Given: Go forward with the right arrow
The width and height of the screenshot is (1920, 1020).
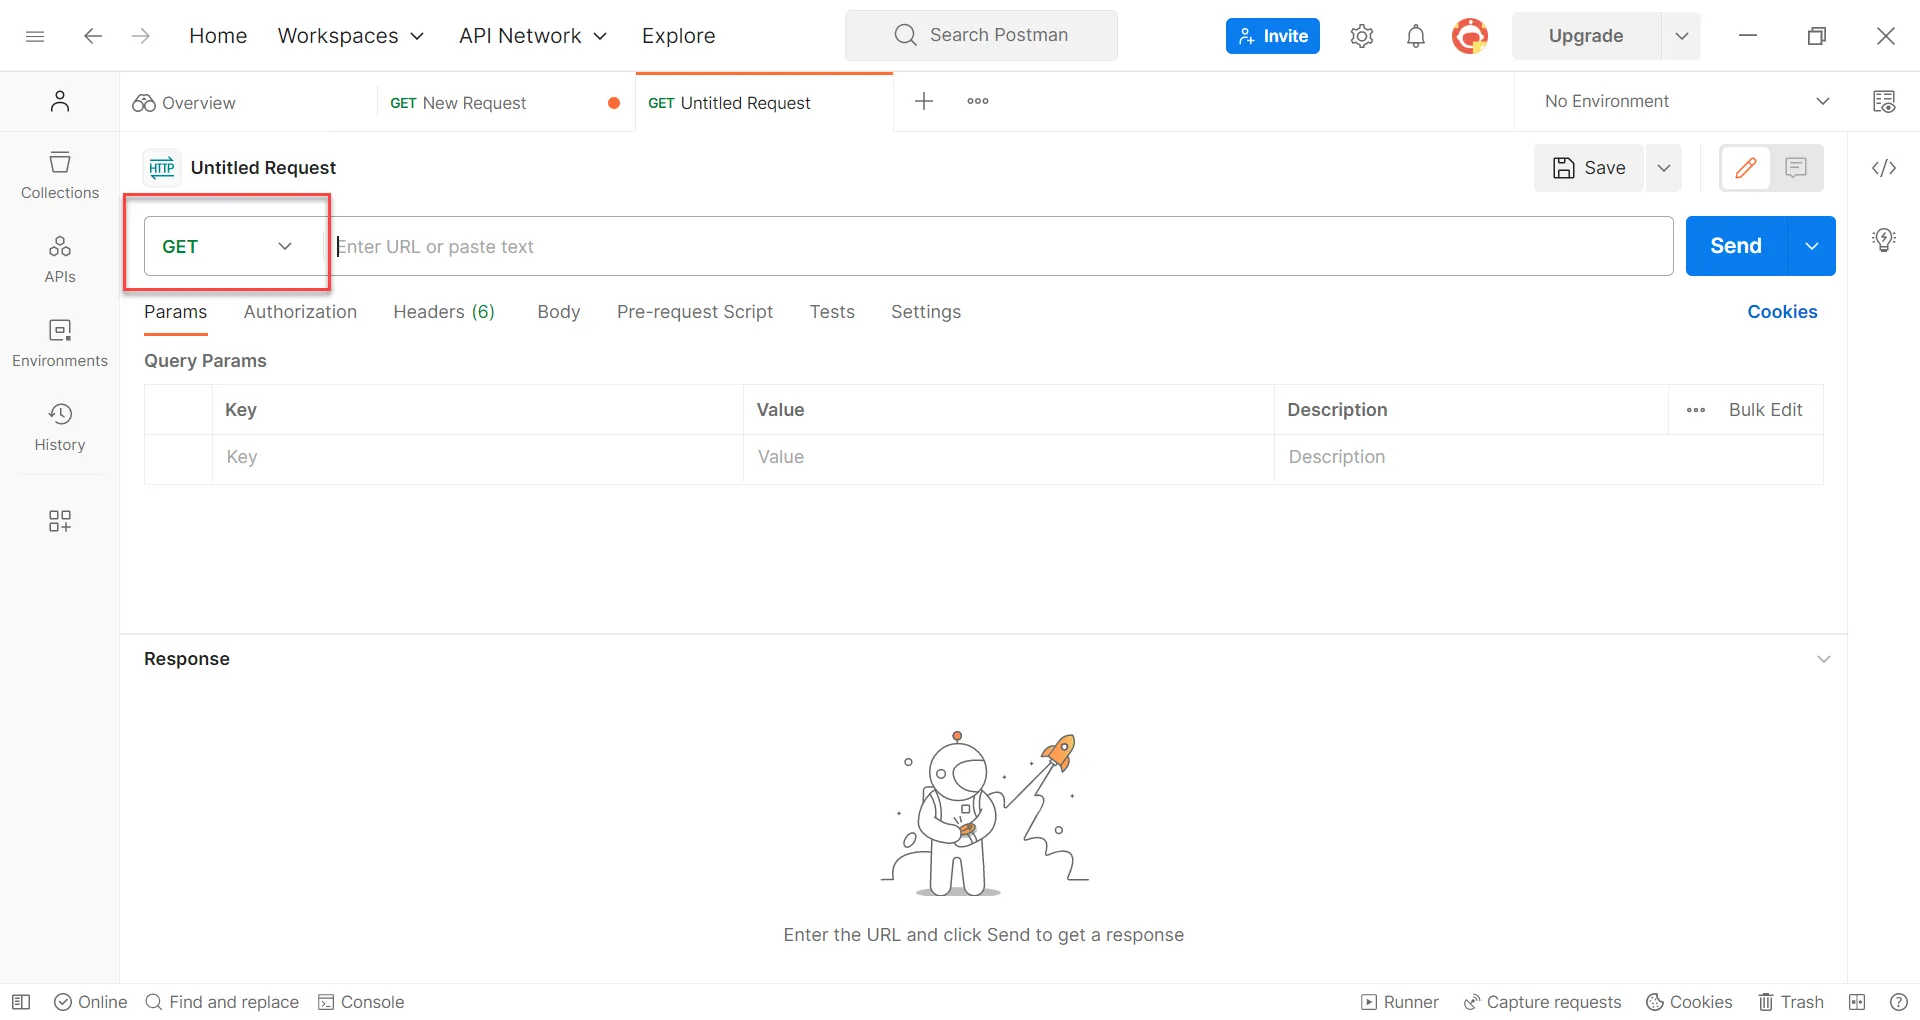Looking at the screenshot, I should [141, 36].
